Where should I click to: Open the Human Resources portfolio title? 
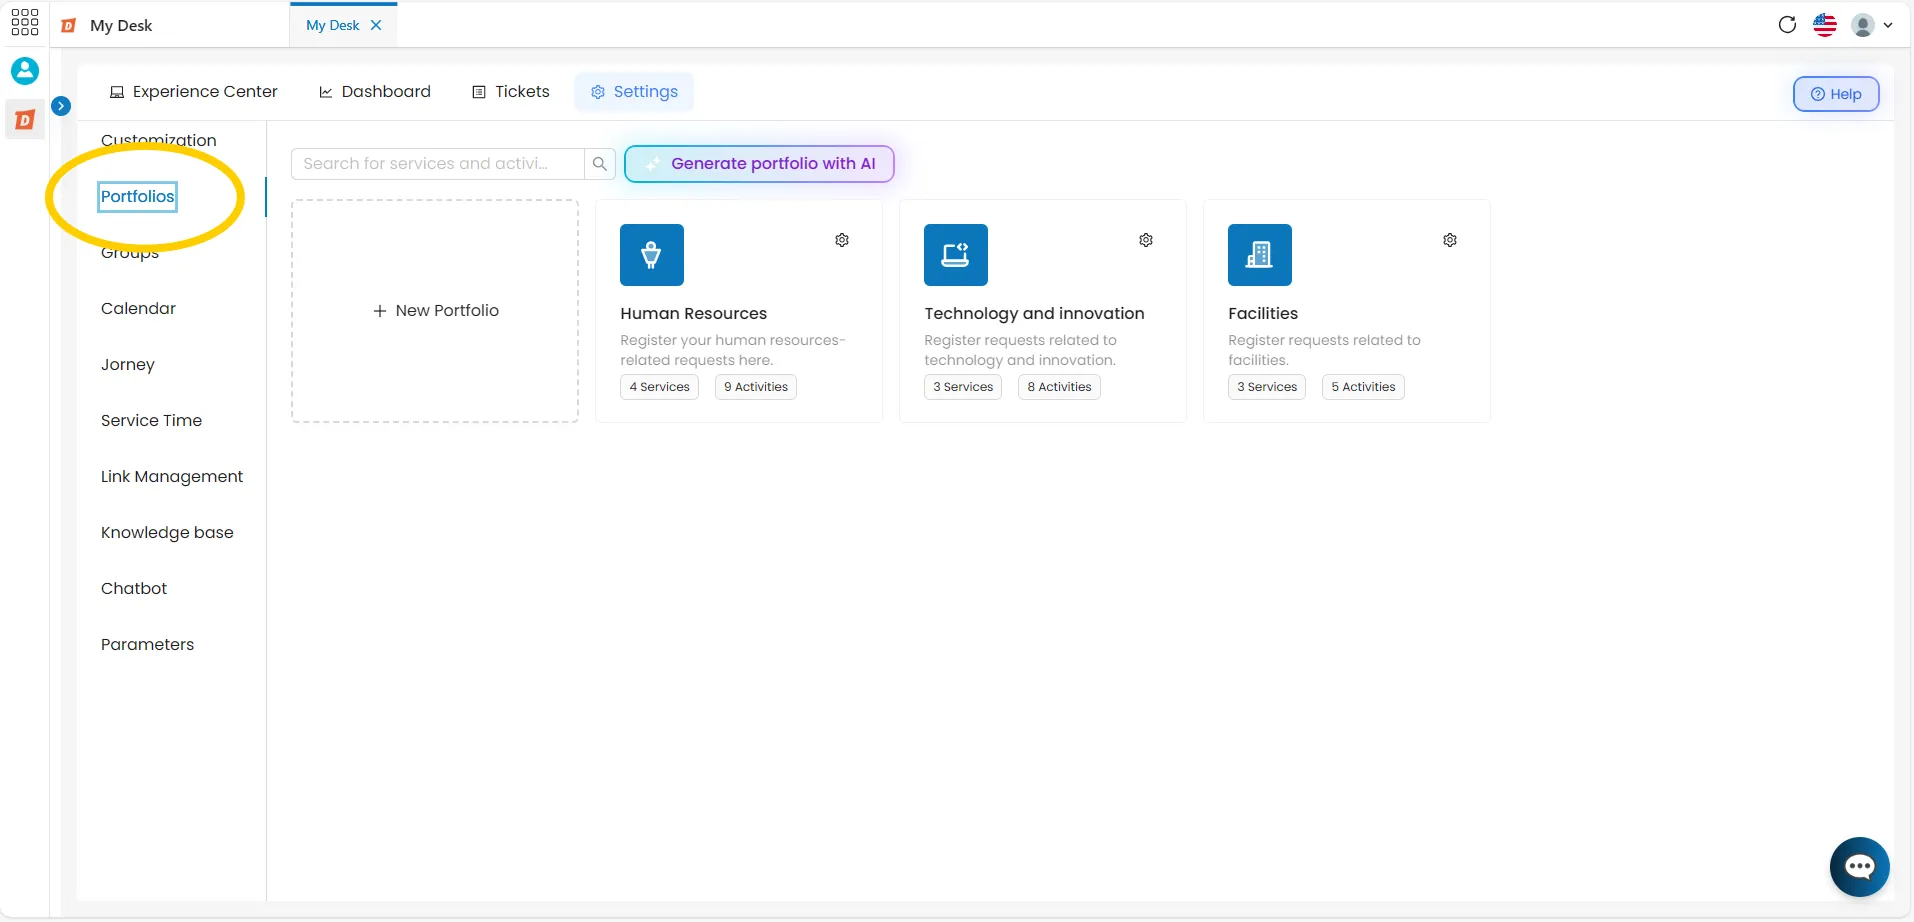(694, 314)
